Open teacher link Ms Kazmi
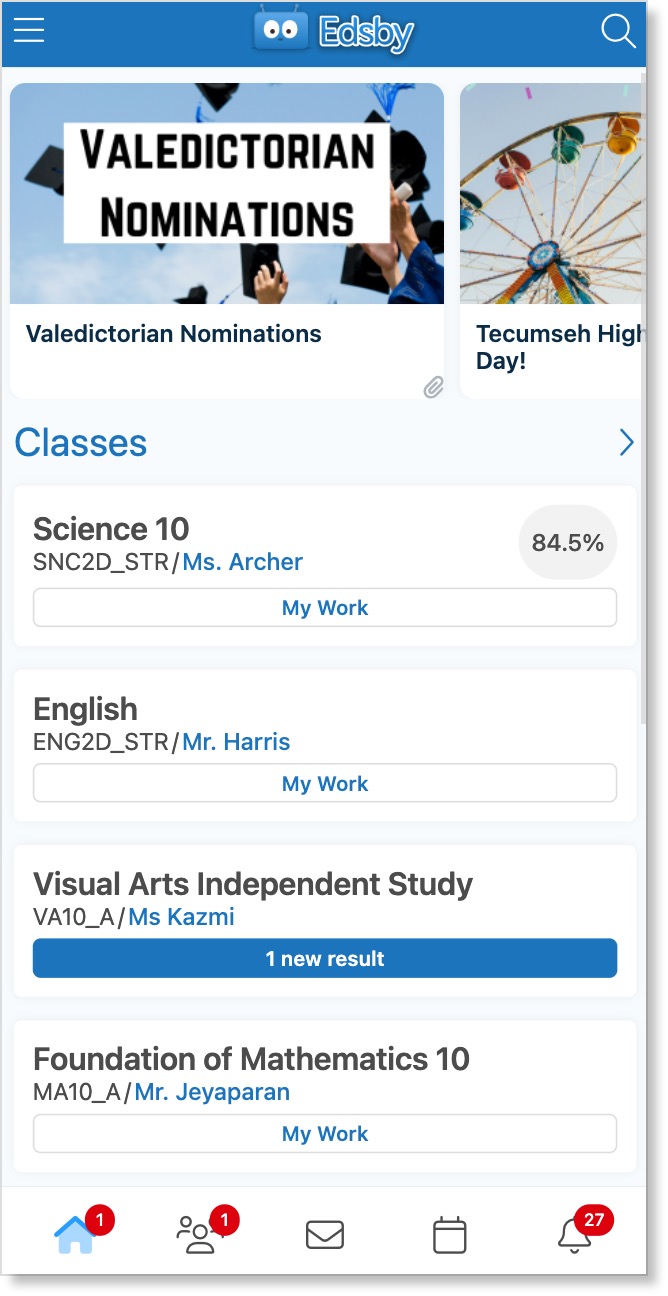 181,917
